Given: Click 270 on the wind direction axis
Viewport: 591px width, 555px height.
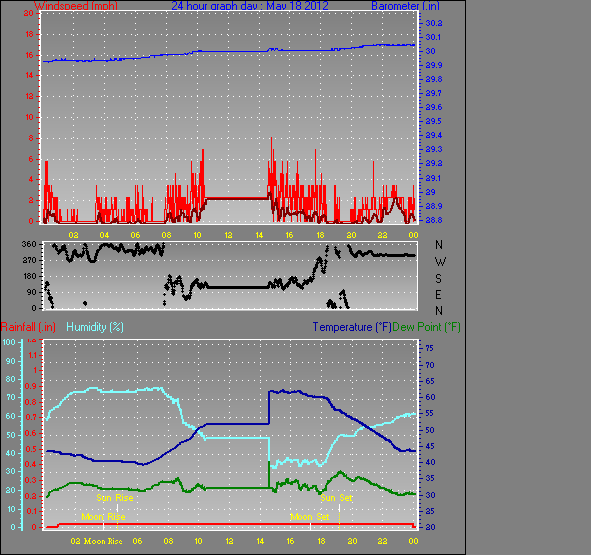Looking at the screenshot, I should 29,260.
